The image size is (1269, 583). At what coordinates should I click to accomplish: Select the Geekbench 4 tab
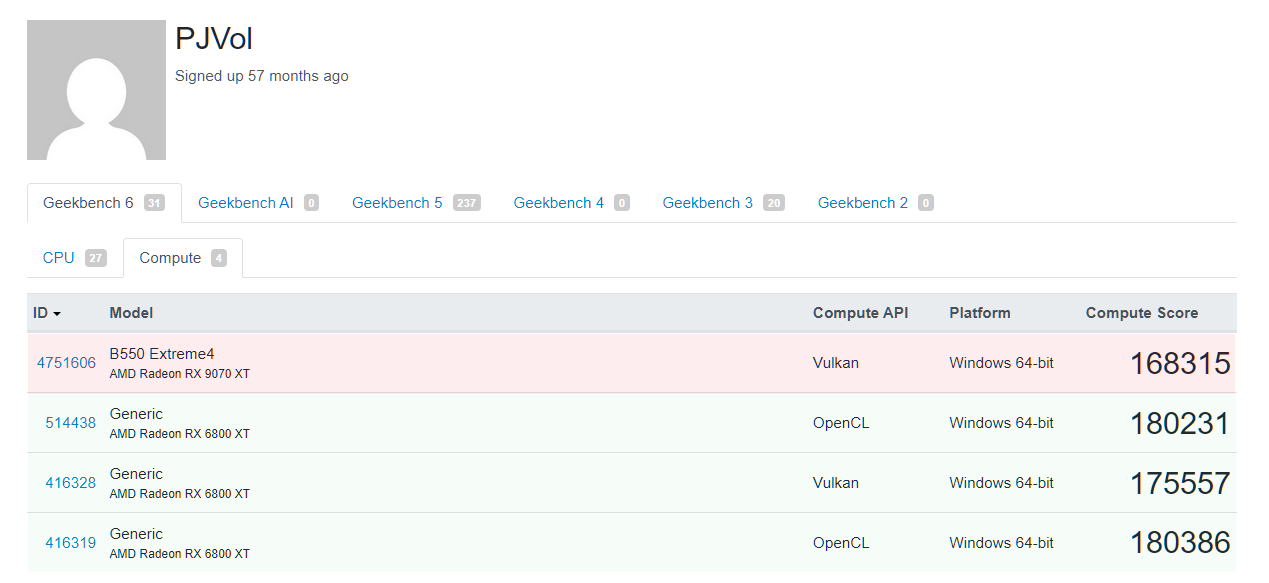point(559,203)
